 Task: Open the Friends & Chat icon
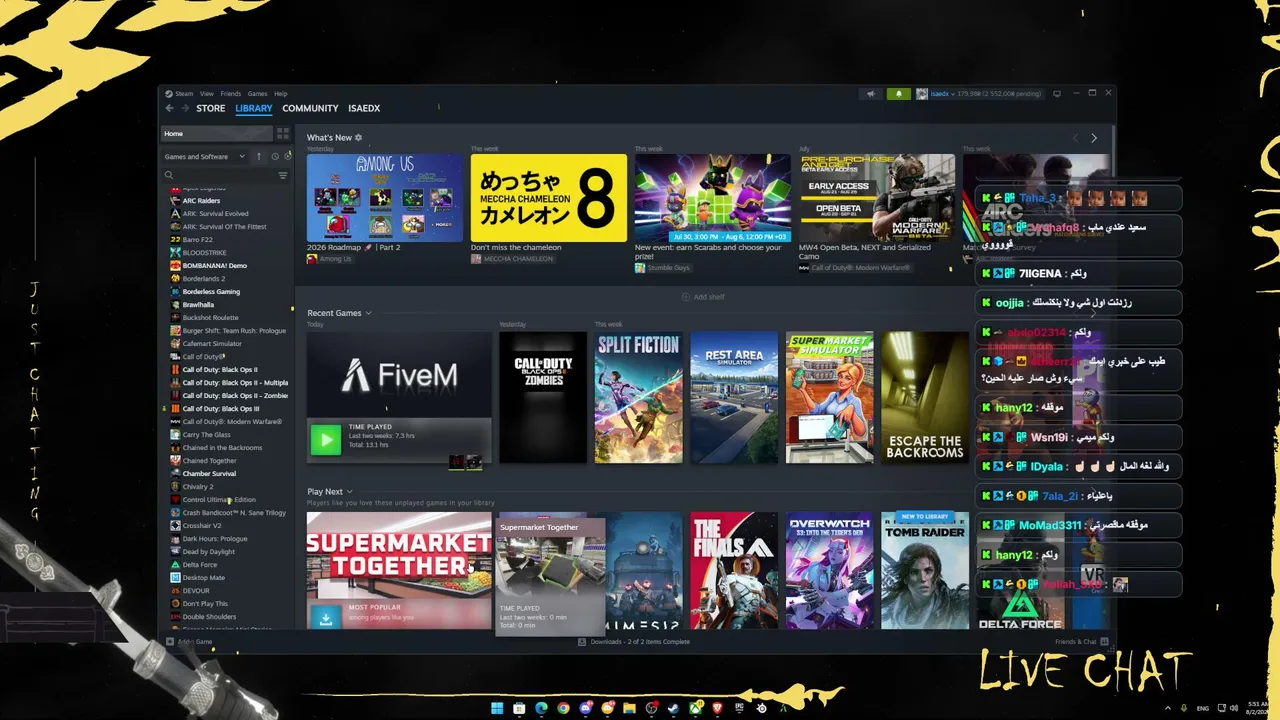pos(1104,642)
